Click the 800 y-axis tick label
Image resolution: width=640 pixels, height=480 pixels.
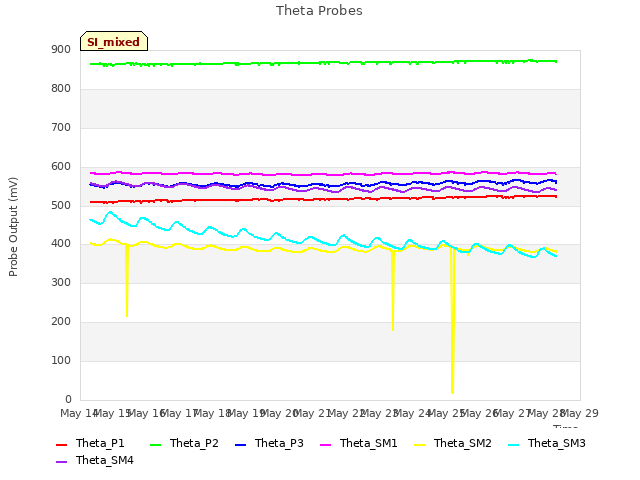pyautogui.click(x=61, y=89)
